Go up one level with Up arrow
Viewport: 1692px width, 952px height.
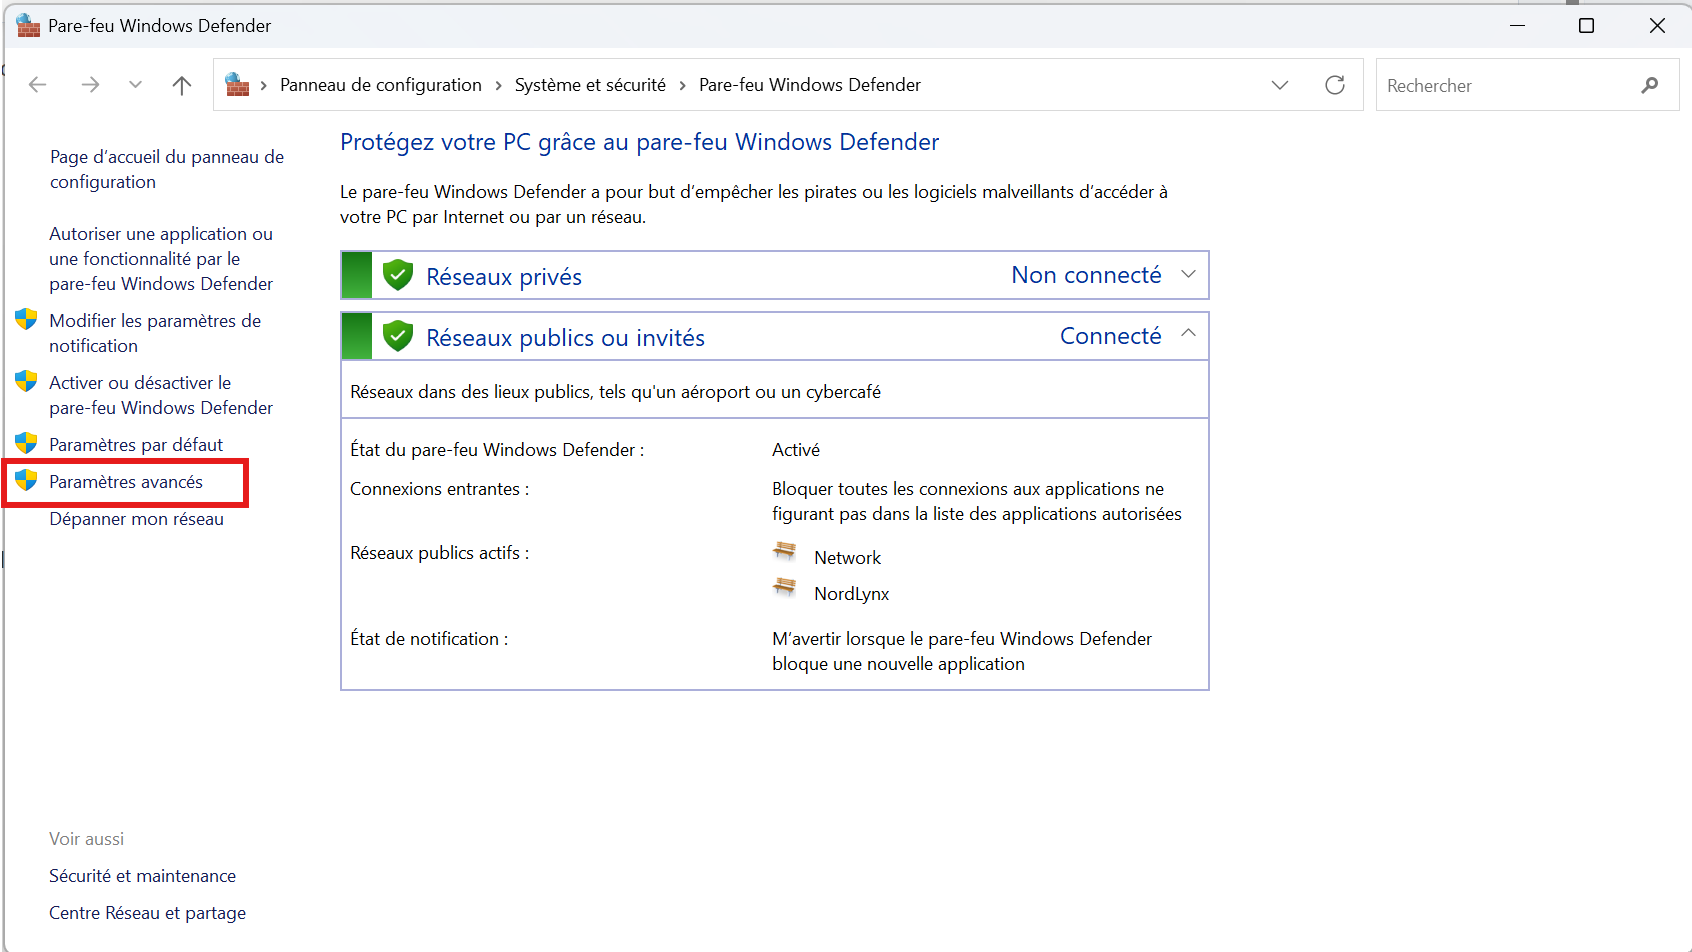point(181,85)
